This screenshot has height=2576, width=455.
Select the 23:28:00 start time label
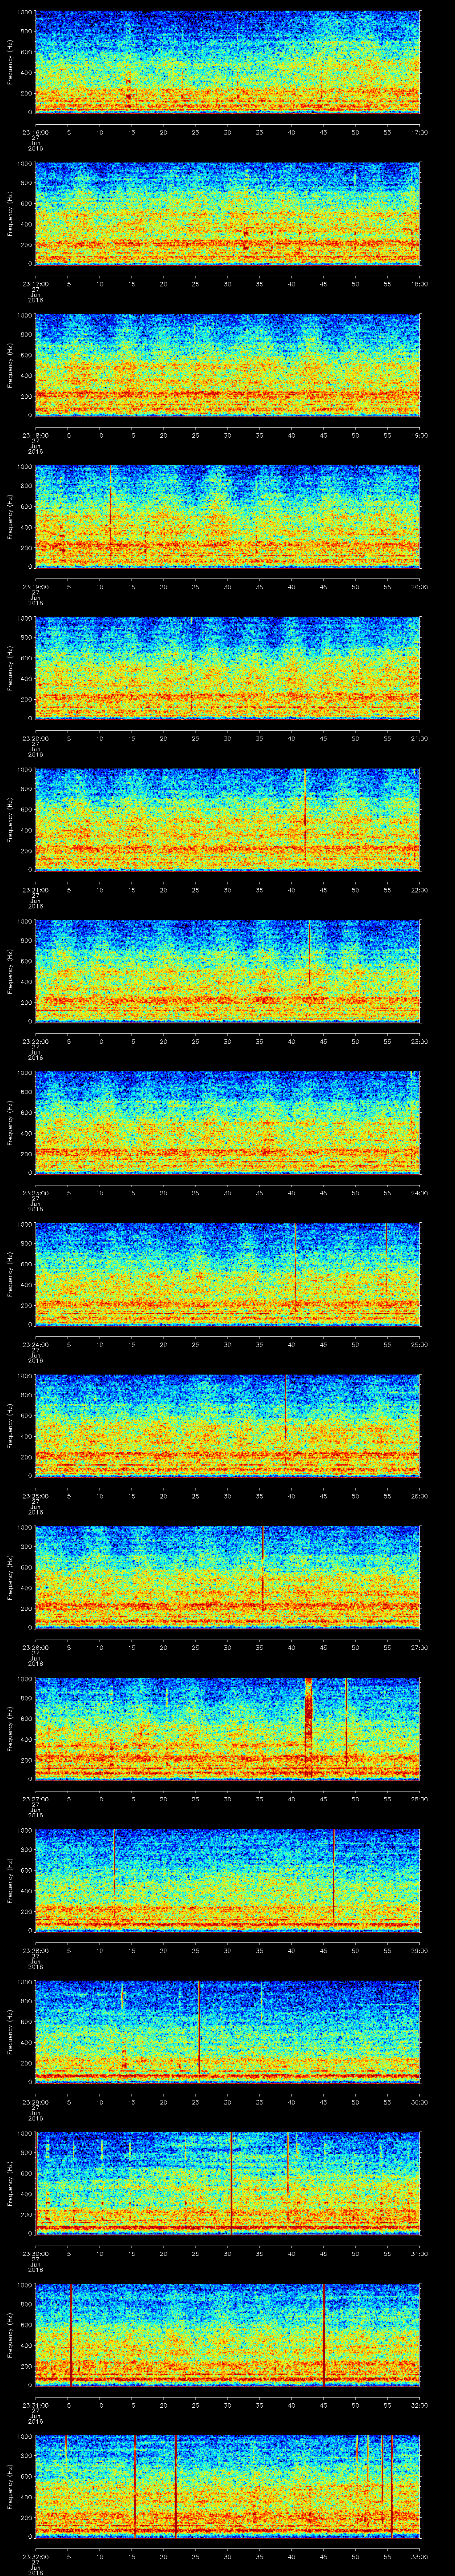36,1950
